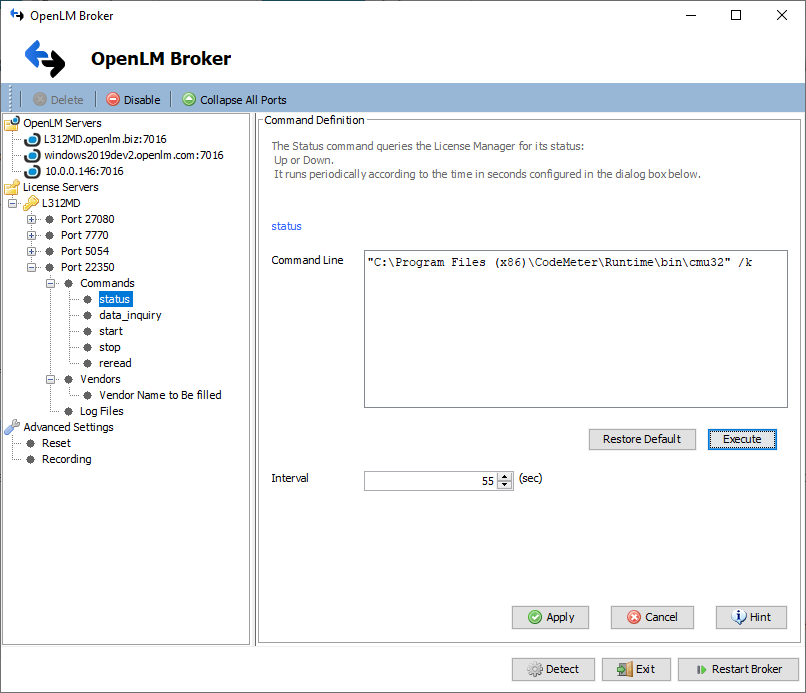Expand the Port 27080 node
The height and width of the screenshot is (693, 806).
point(32,219)
